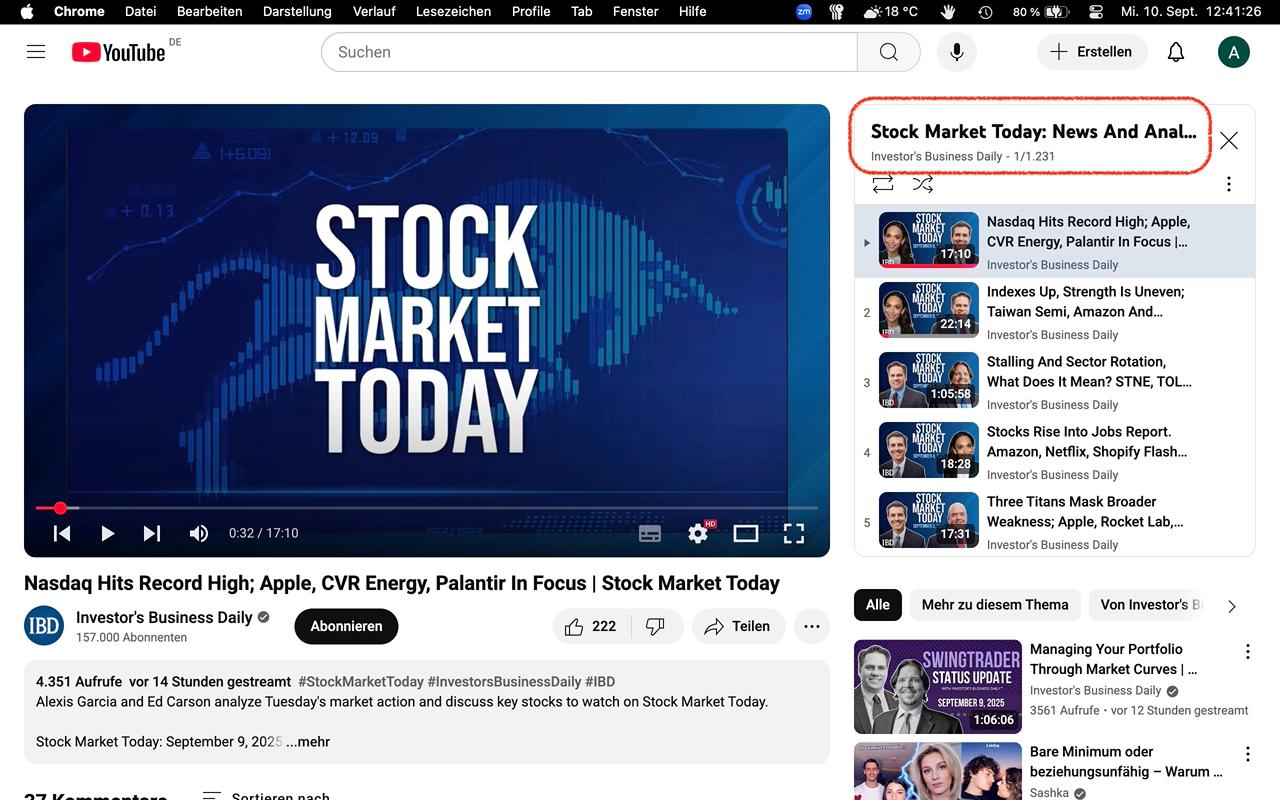Open the YouTube hamburger guide menu
This screenshot has width=1280, height=800.
pos(36,52)
